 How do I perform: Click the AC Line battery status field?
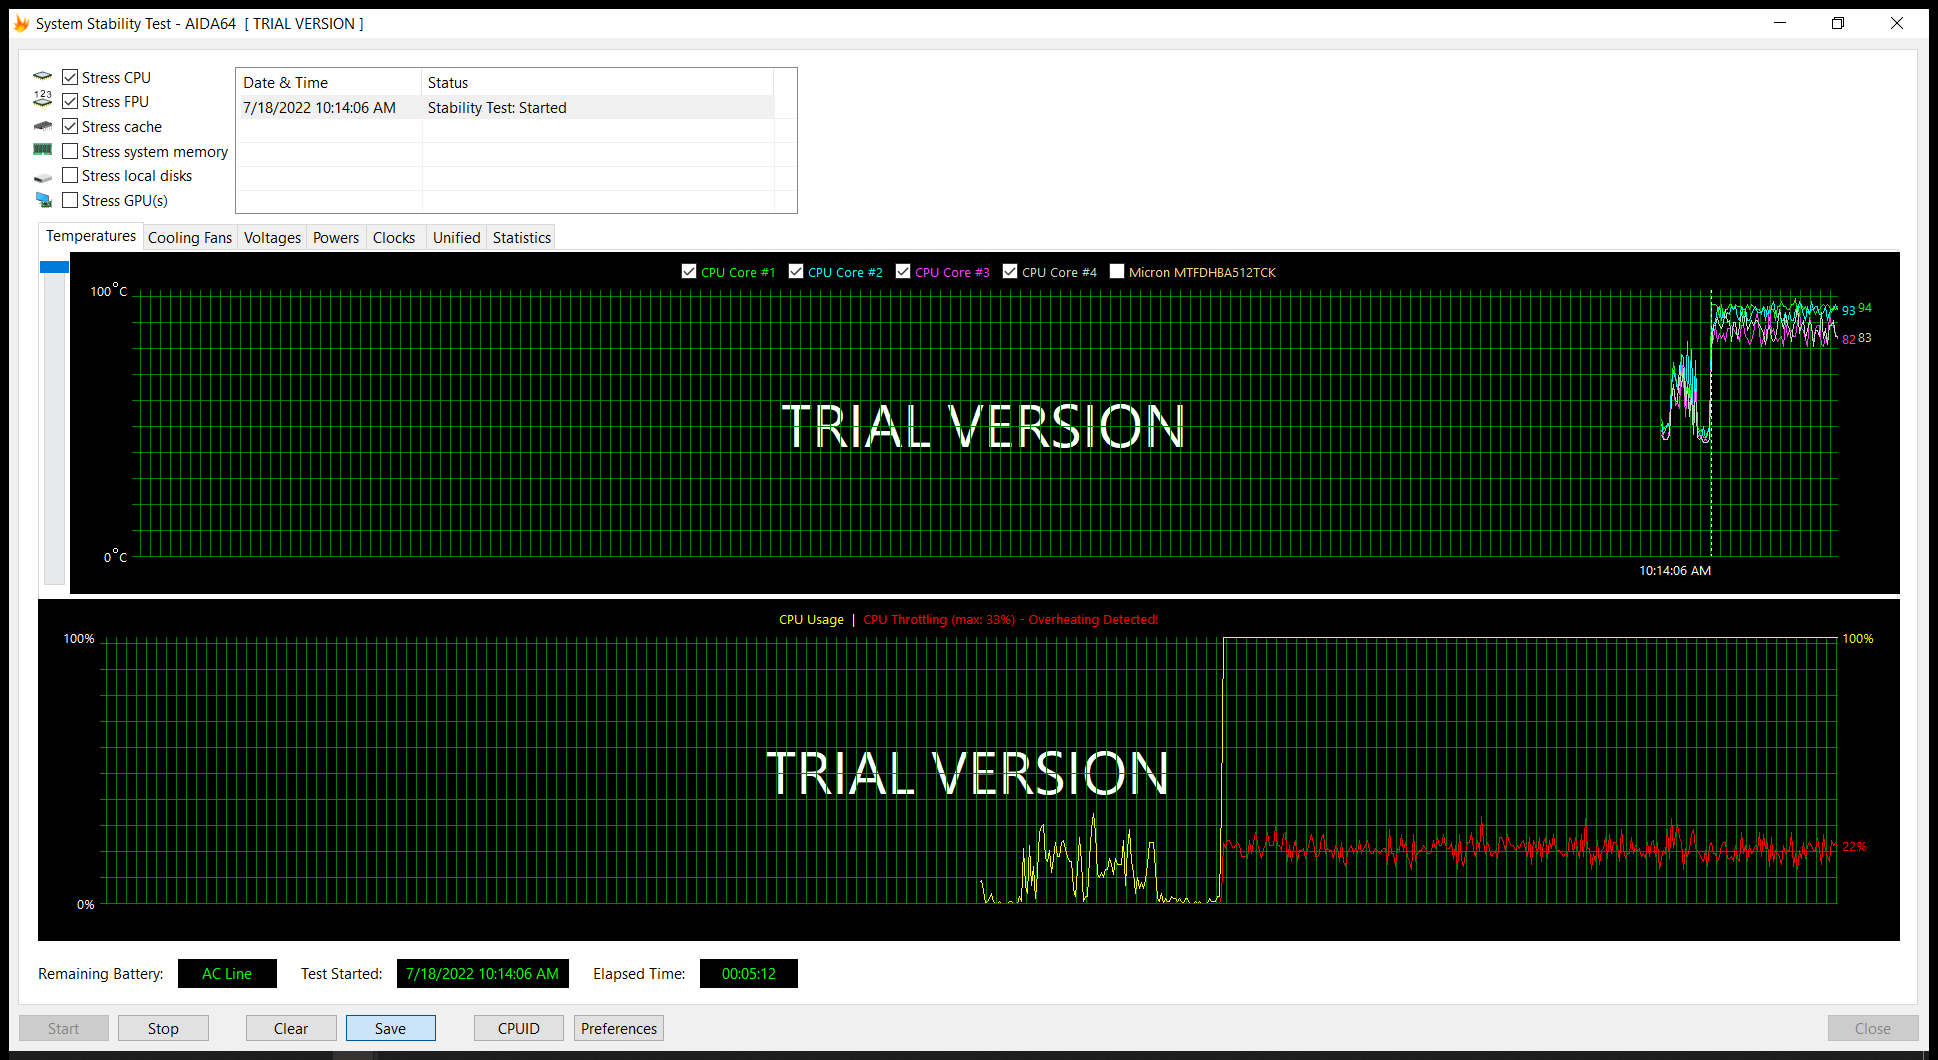click(x=227, y=973)
